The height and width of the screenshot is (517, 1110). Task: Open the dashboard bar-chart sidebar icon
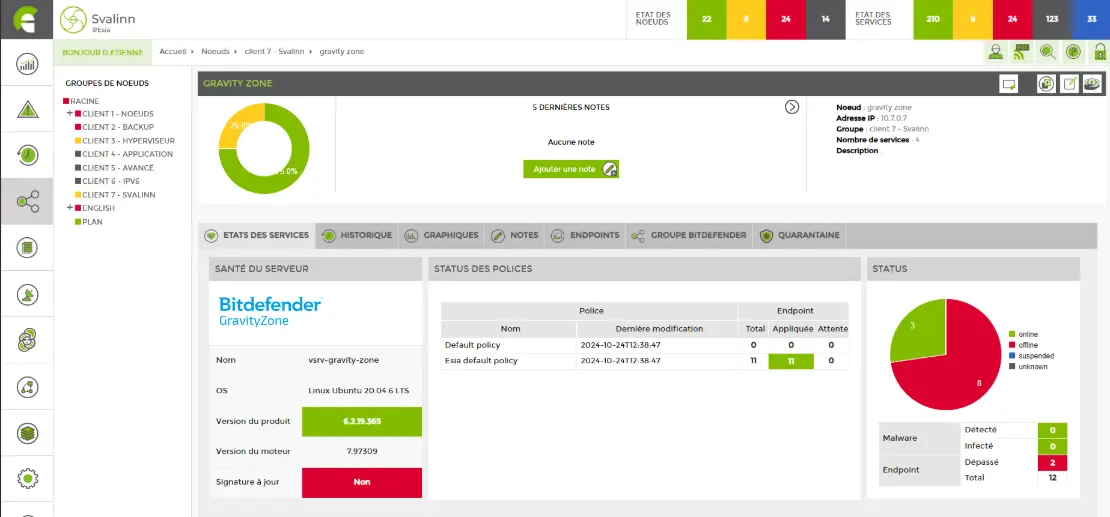click(x=27, y=65)
